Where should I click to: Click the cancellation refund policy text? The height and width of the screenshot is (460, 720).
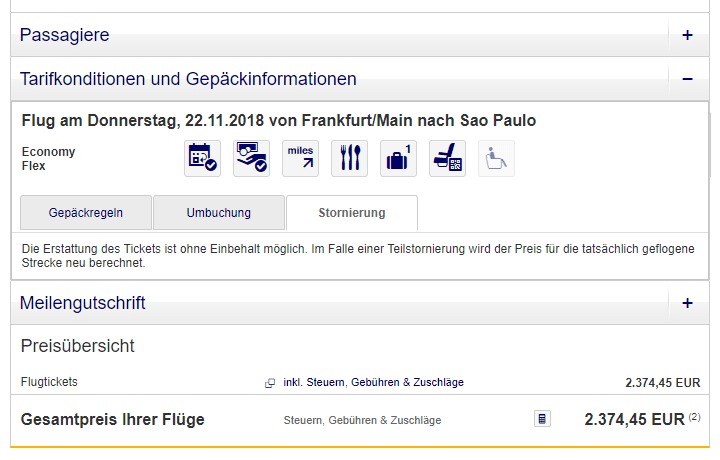coord(358,256)
